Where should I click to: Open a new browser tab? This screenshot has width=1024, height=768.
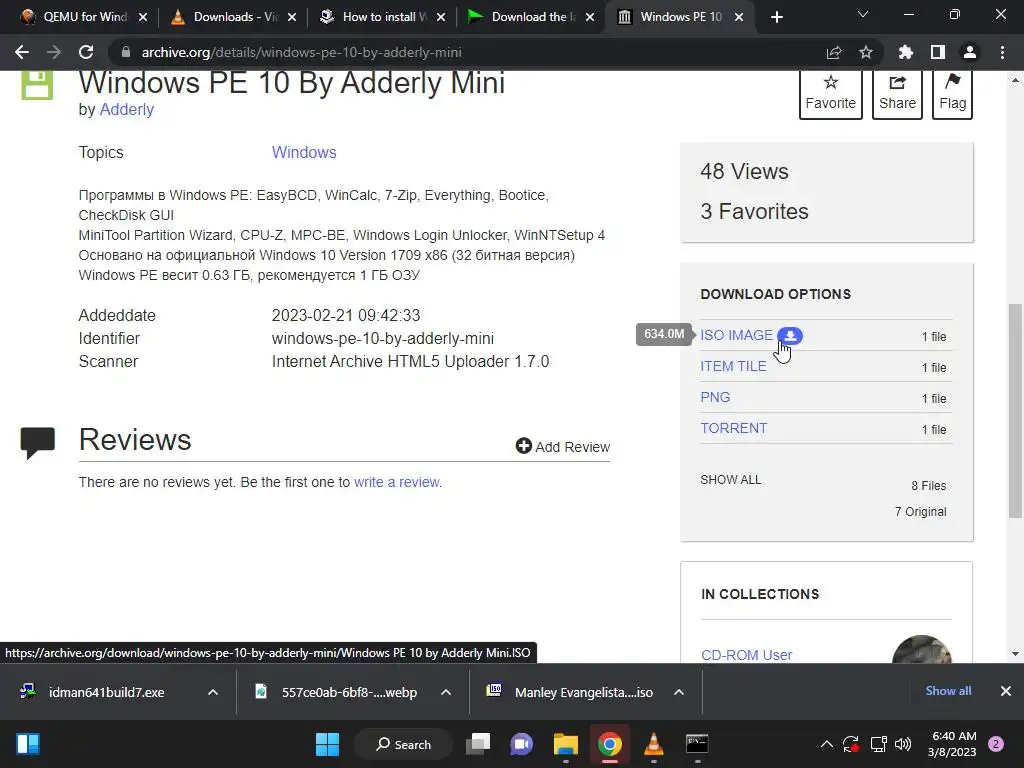[776, 17]
